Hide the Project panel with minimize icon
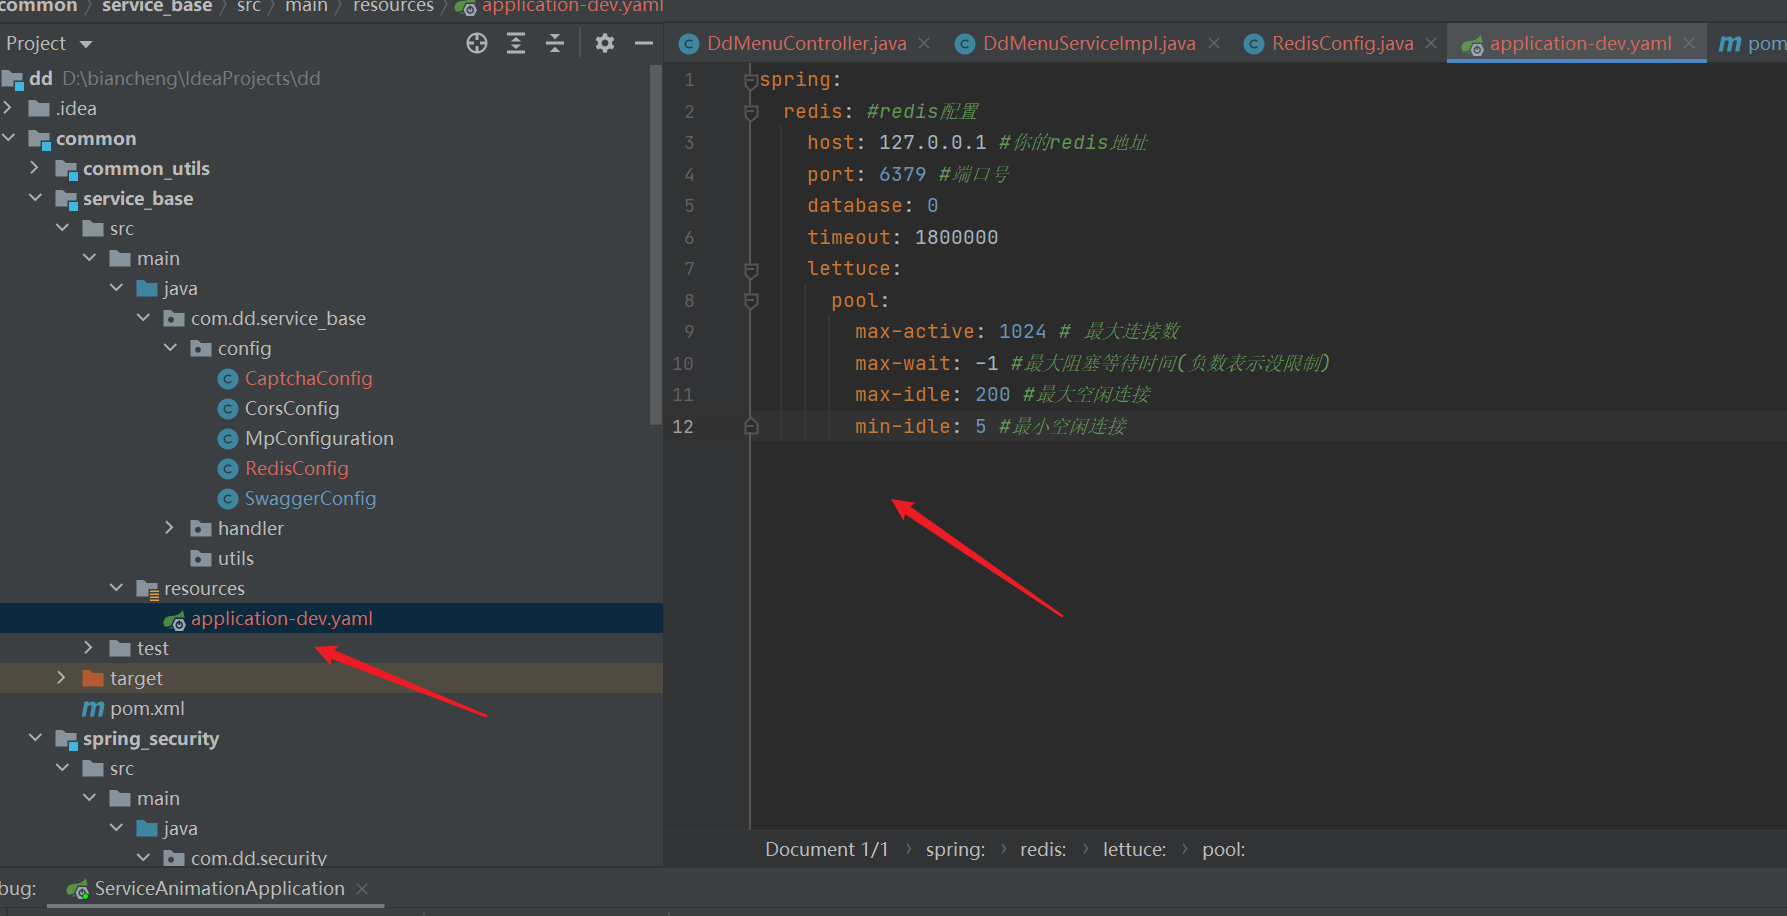Screen dimensions: 1787x916 (x=644, y=43)
